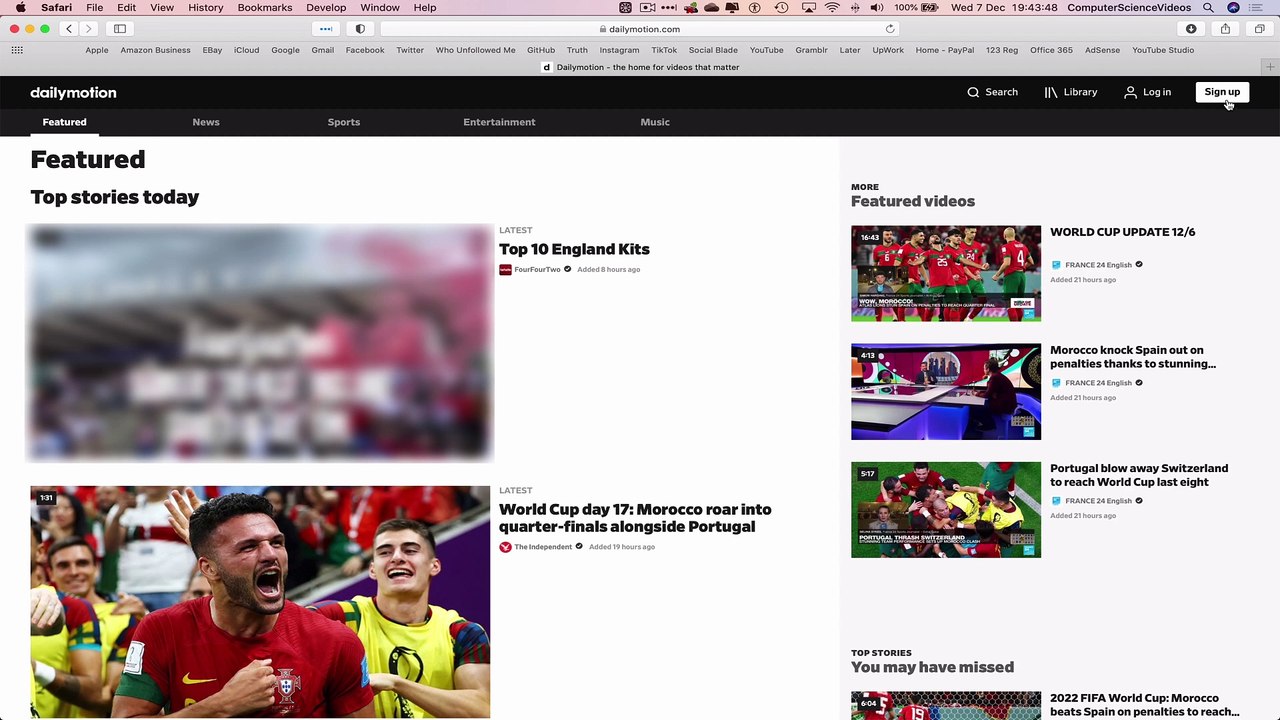Click the dailymotion.com address field
Image resolution: width=1280 pixels, height=720 pixels.
click(640, 29)
